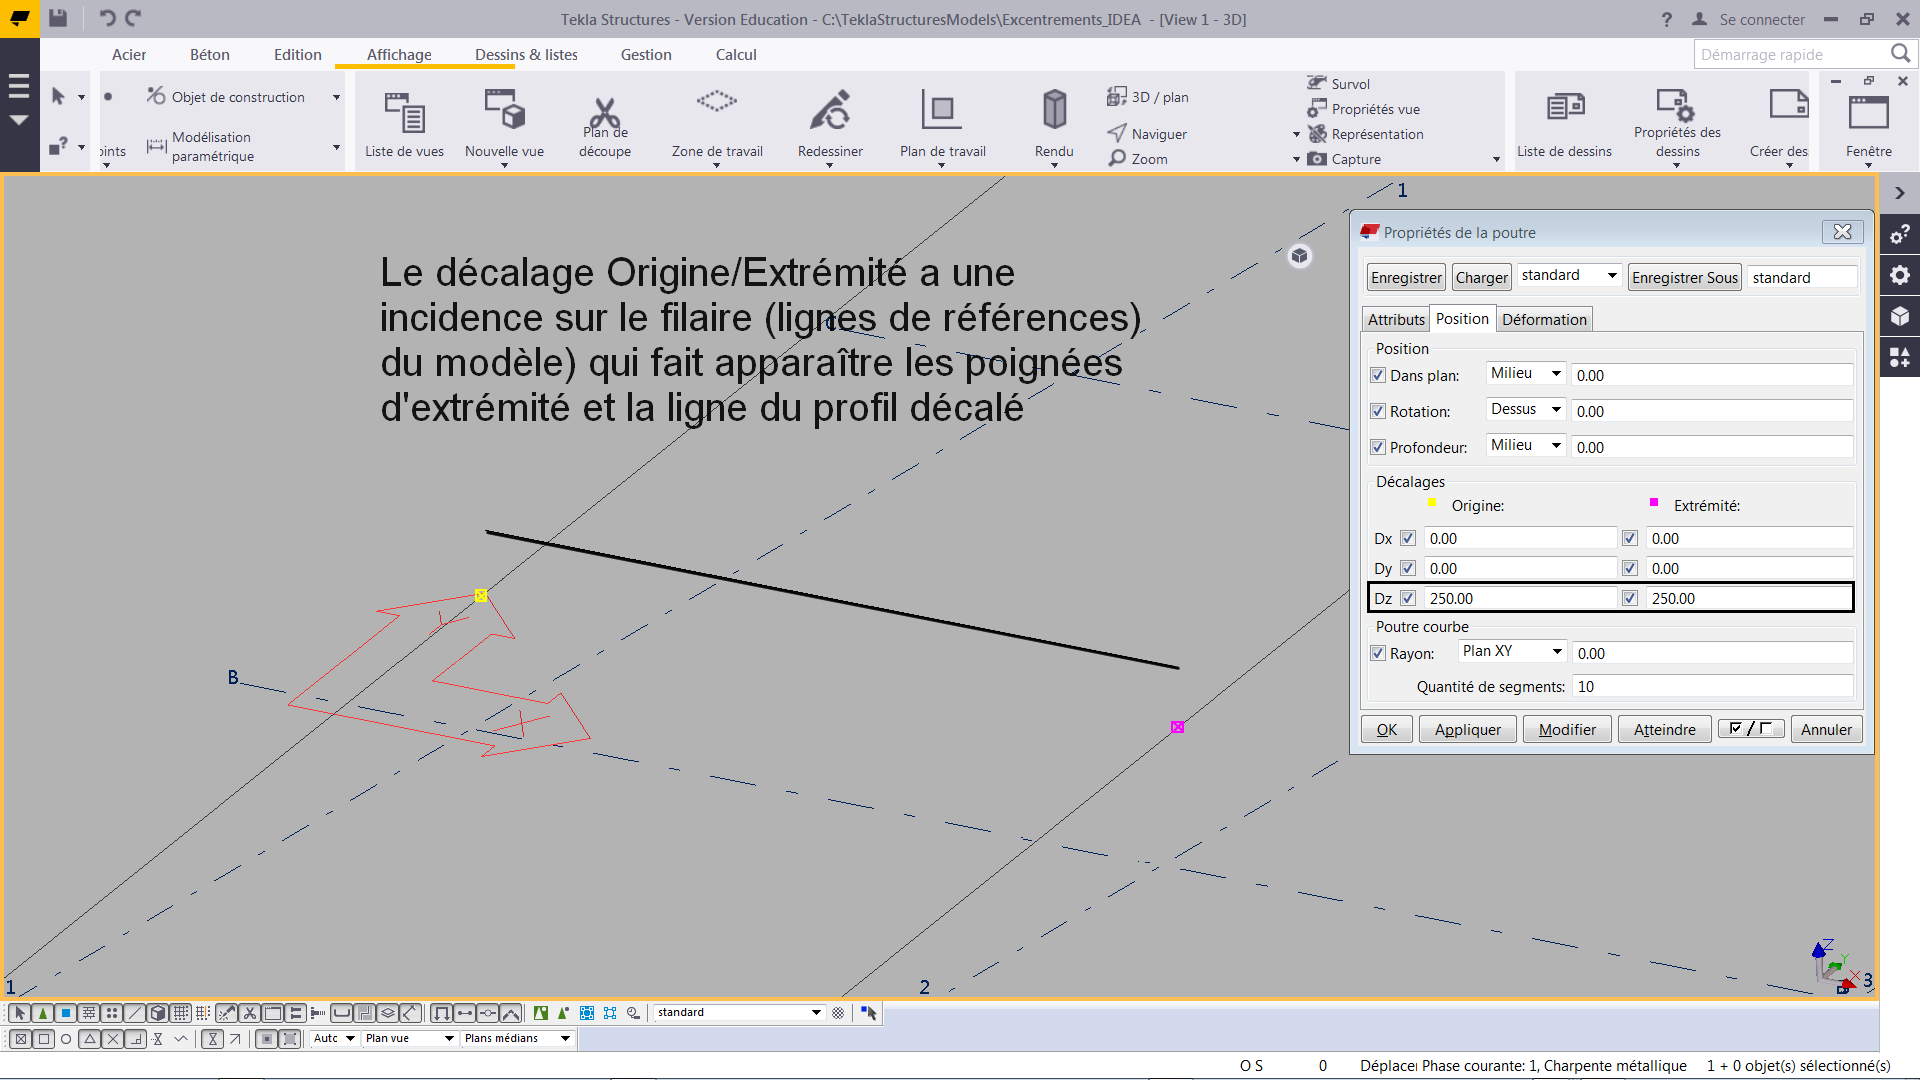Open the Calcul ribbon tab
This screenshot has height=1080, width=1920.
point(736,55)
